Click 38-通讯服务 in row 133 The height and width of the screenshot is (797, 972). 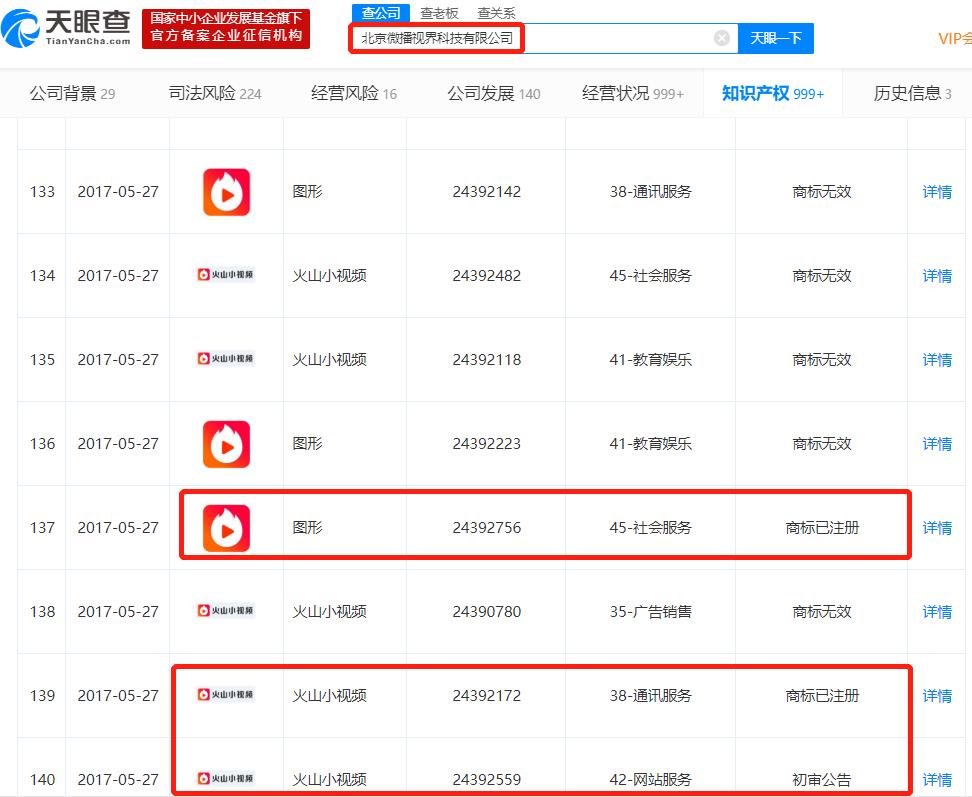click(x=650, y=192)
